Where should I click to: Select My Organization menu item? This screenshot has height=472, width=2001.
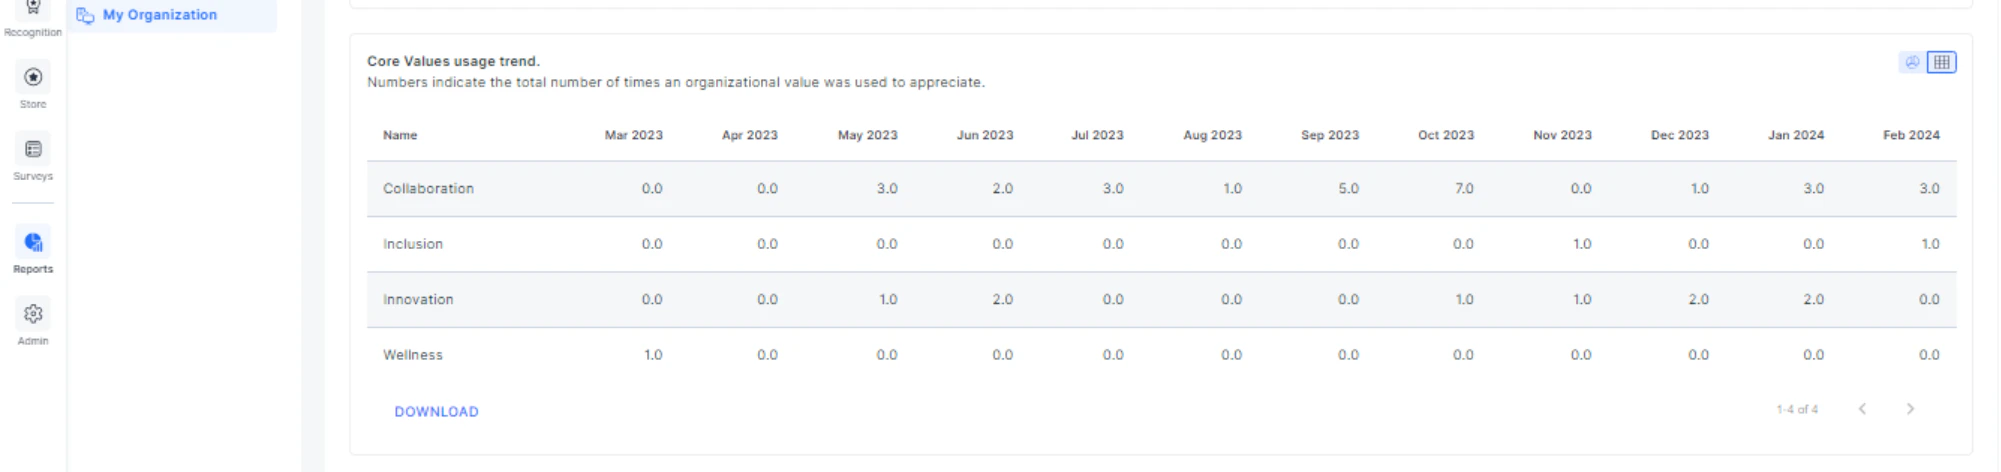(172, 15)
